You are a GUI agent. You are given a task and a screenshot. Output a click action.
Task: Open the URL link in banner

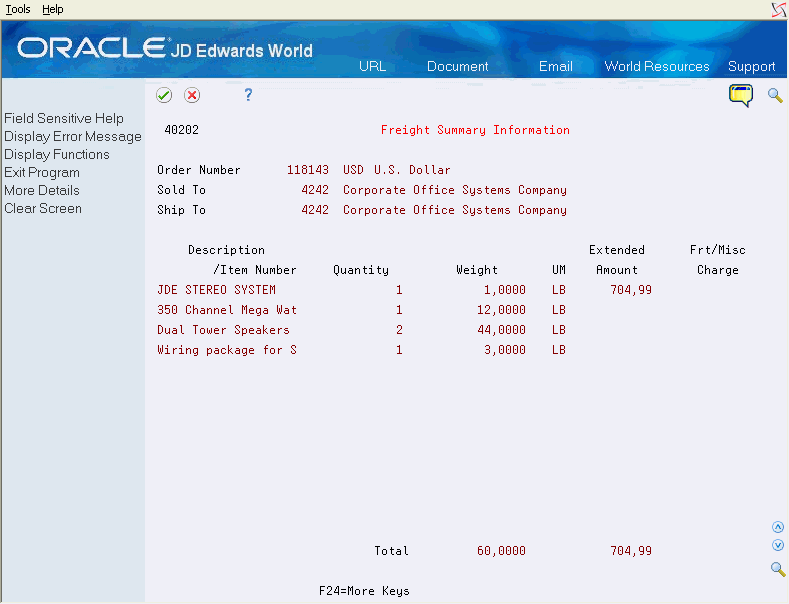(x=372, y=66)
